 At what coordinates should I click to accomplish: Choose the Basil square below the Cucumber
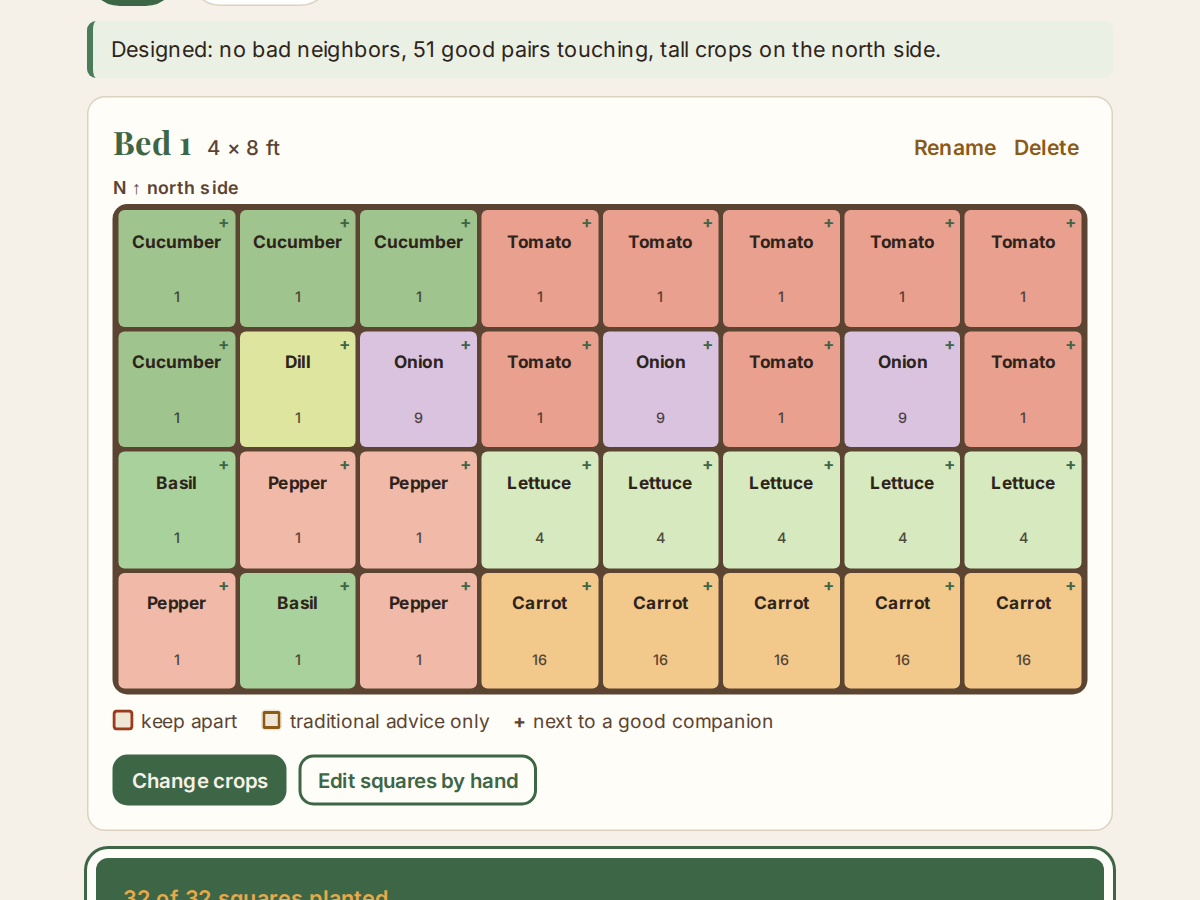click(x=177, y=510)
